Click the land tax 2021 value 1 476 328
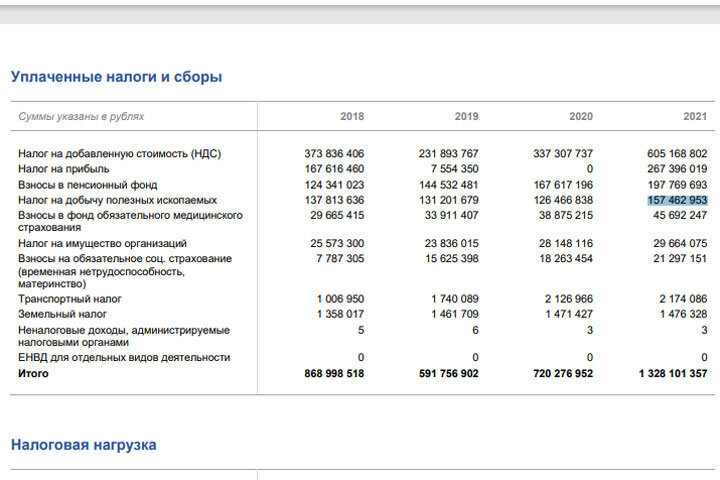Viewport: 720px width, 480px height. [x=683, y=314]
